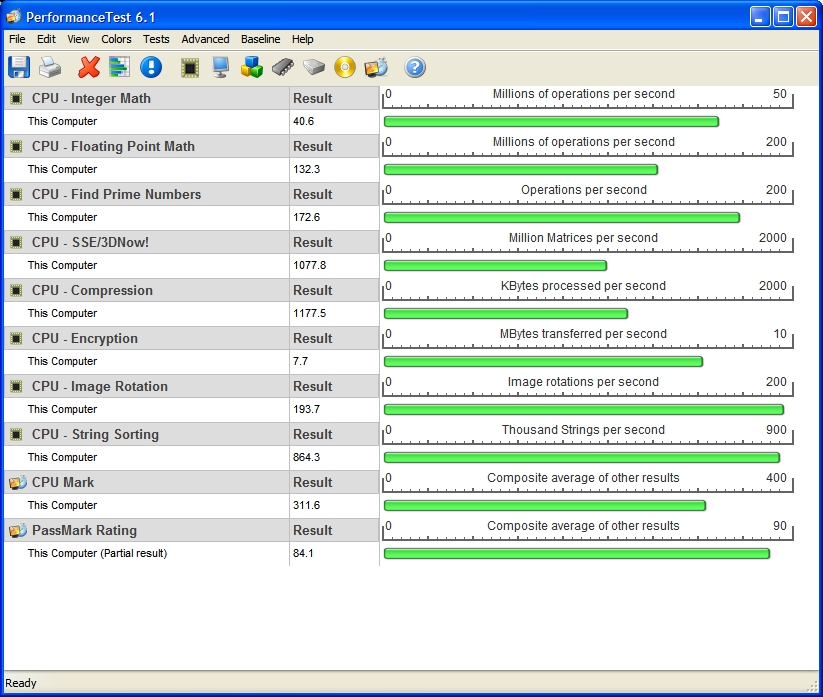
Task: Run 2D graphics monitor icon
Action: pyautogui.click(x=220, y=67)
